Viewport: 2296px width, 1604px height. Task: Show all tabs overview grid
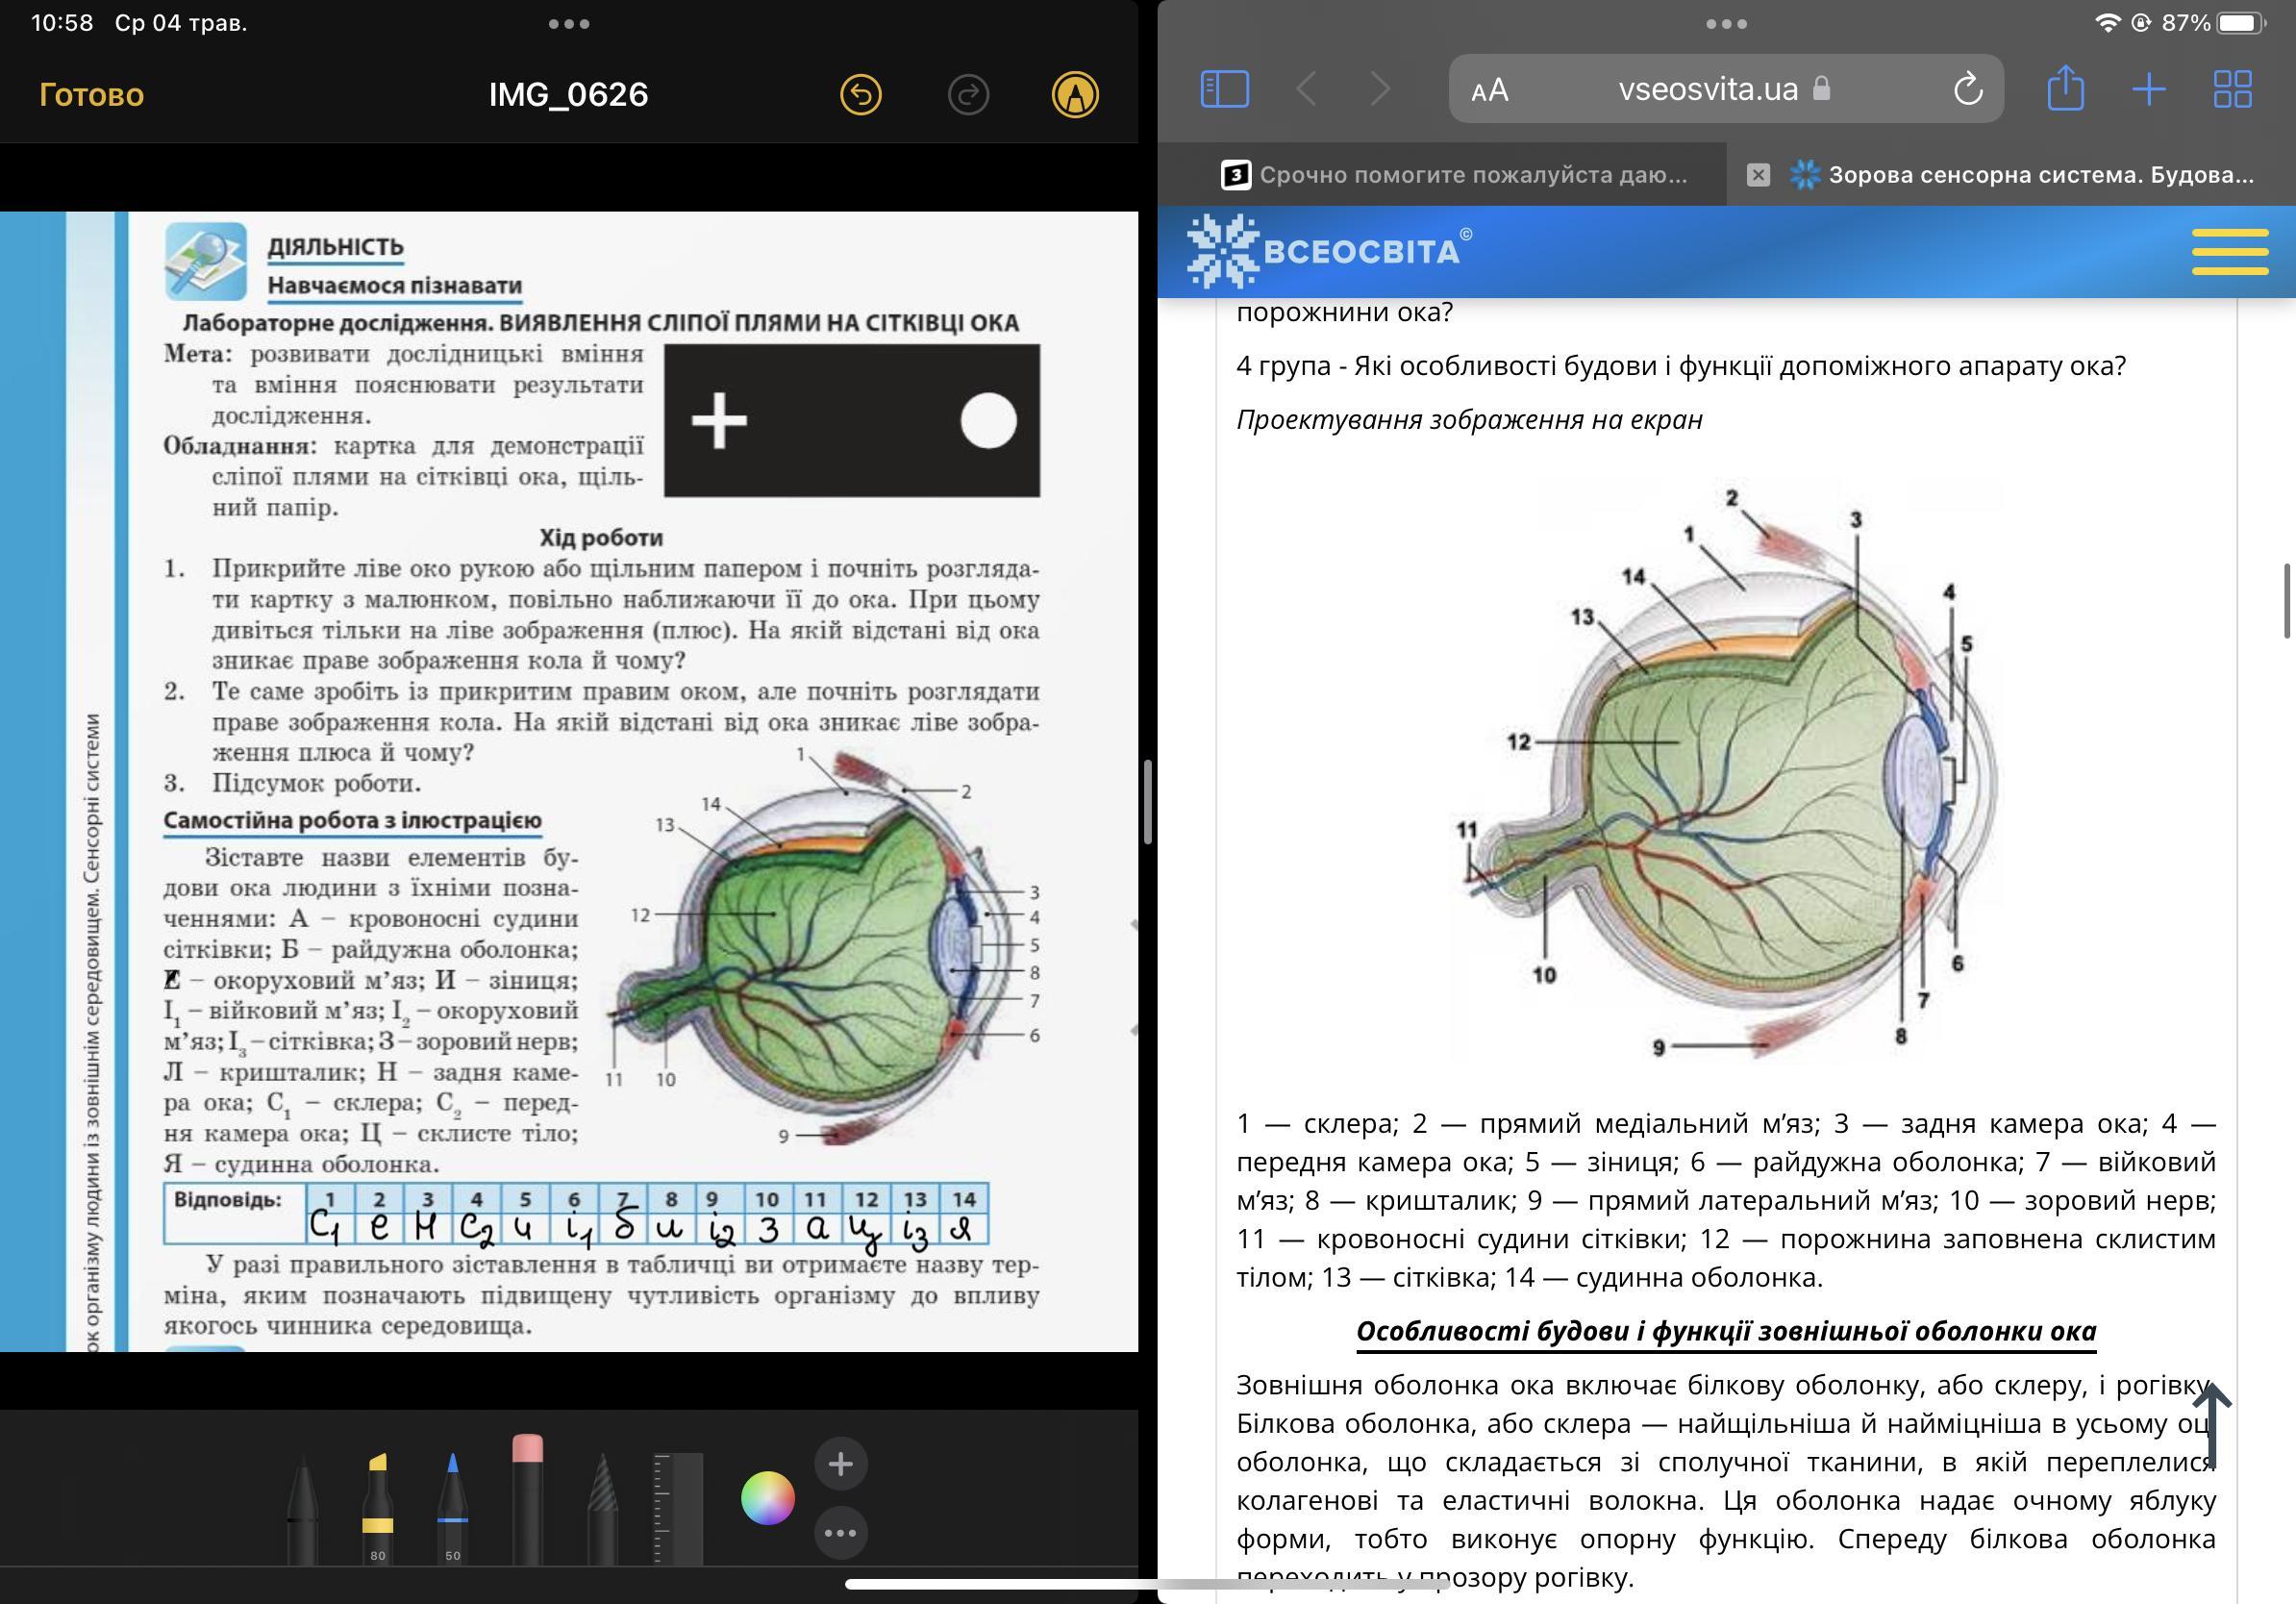tap(2232, 89)
